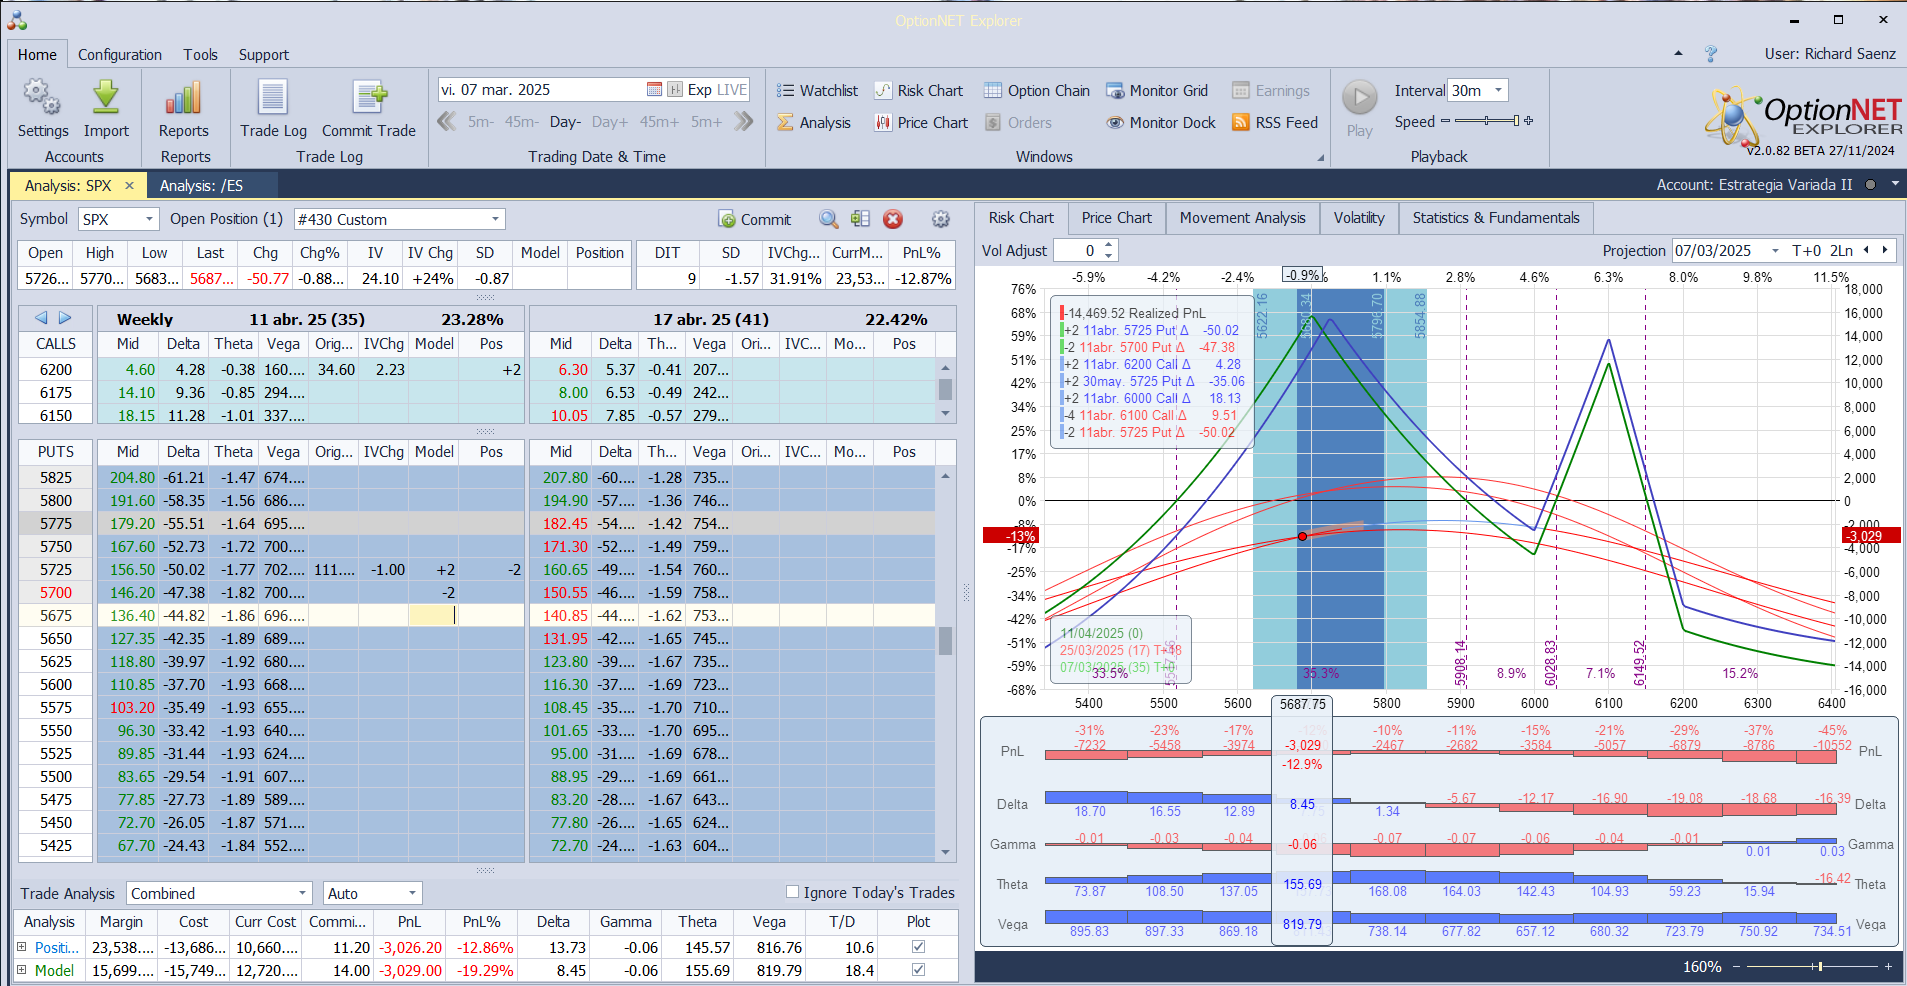Close the Analysis: SPX tab
Image resolution: width=1907 pixels, height=986 pixels.
[129, 186]
